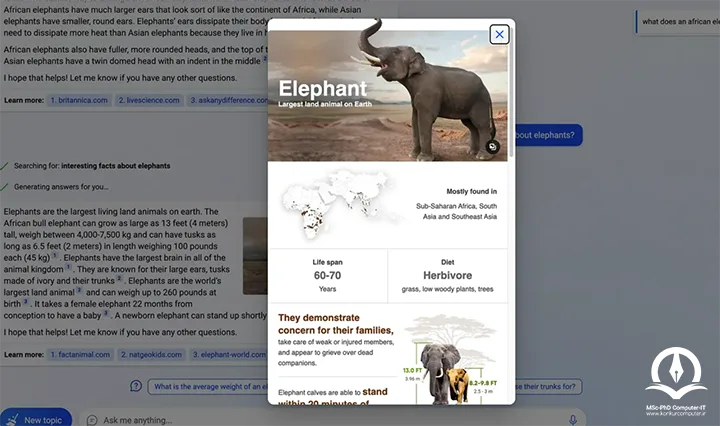Viewport: 720px width, 426px height.
Task: Open the 3. askanydifference.com source link
Action: [227, 100]
